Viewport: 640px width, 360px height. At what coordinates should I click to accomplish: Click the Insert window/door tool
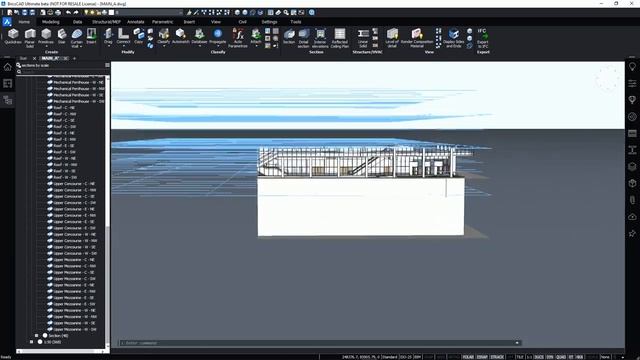(x=91, y=36)
